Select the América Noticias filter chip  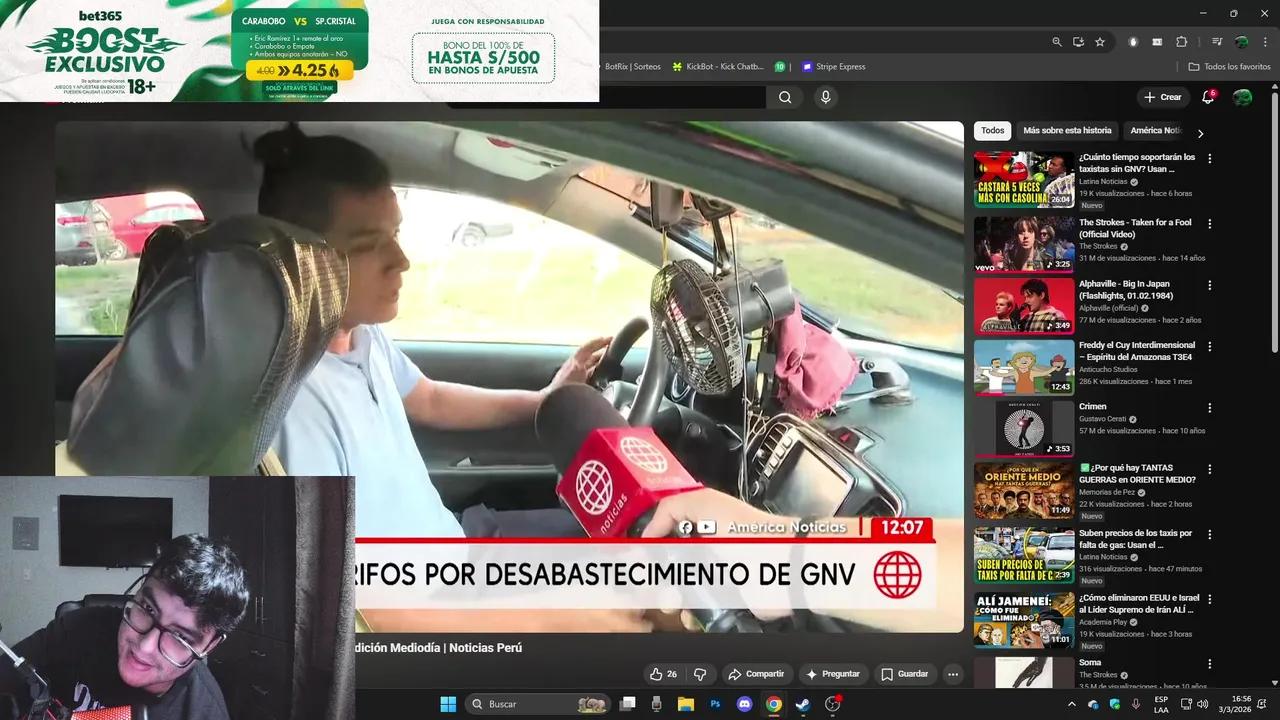tap(1156, 131)
